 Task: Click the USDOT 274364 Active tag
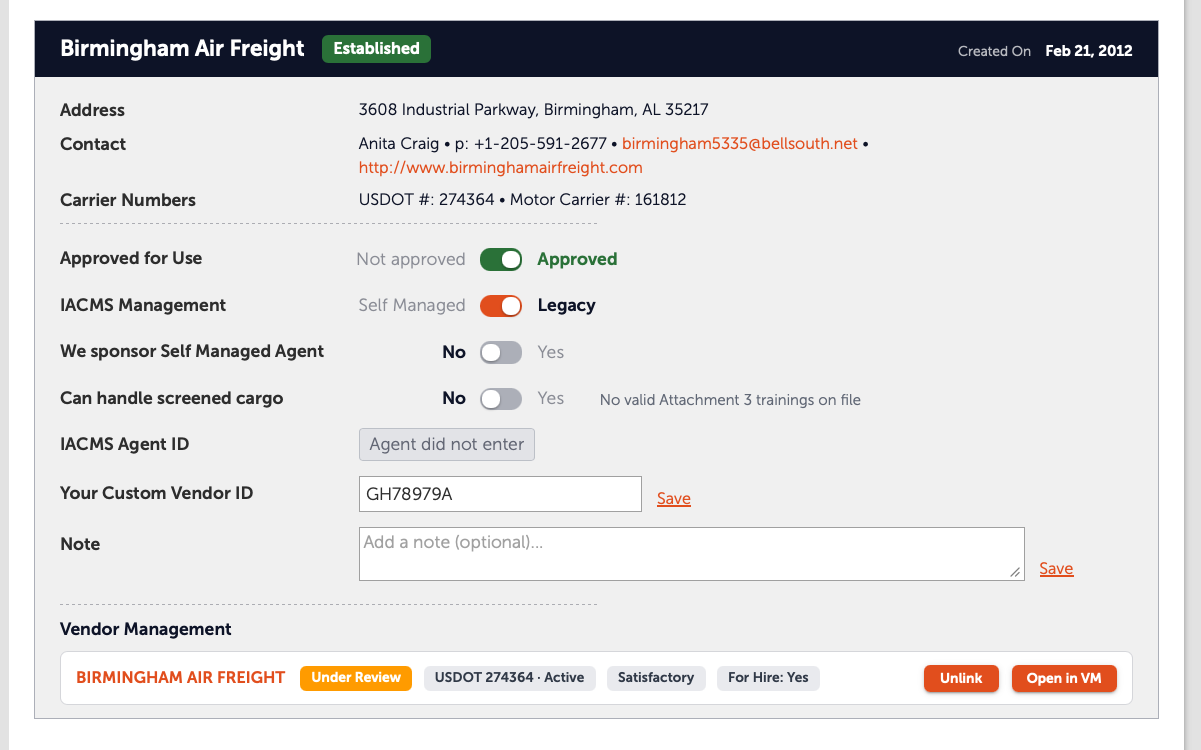(x=510, y=677)
